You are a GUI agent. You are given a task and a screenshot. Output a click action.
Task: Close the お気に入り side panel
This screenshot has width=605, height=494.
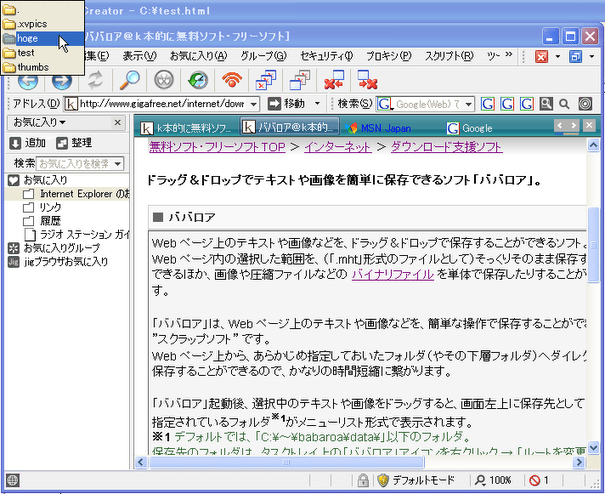tap(118, 123)
